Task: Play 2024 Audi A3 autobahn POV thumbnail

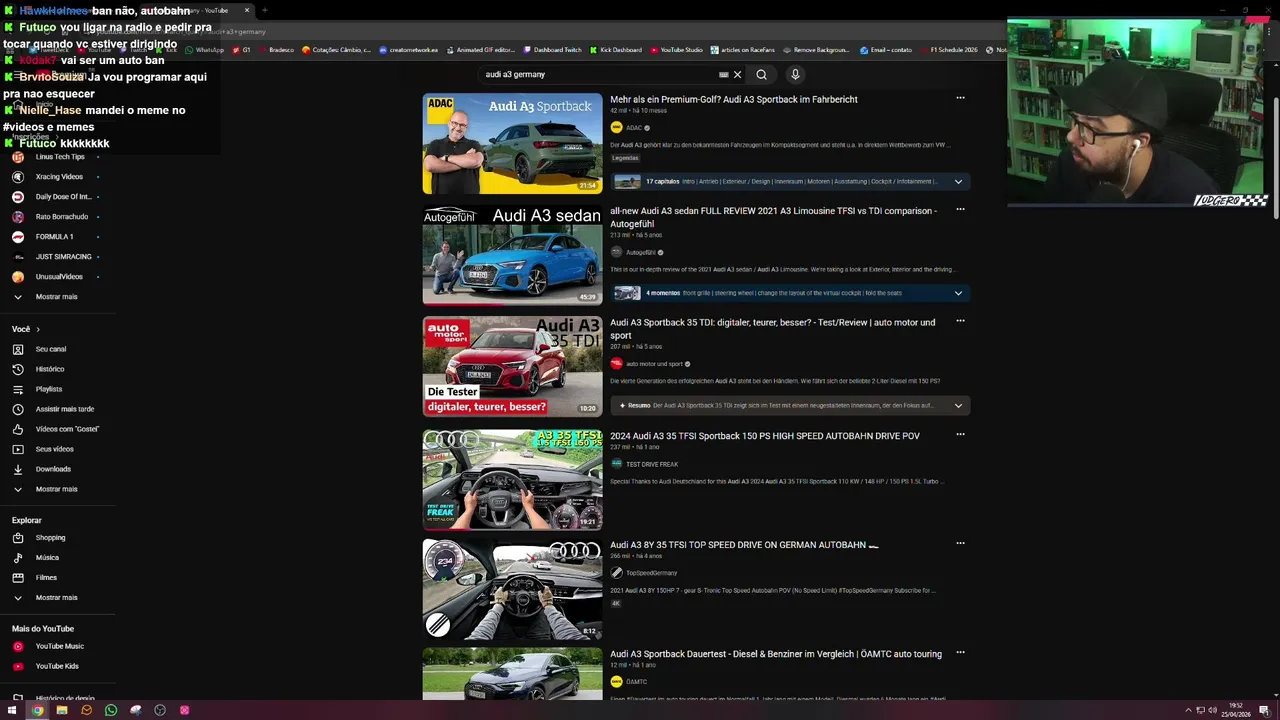Action: [x=512, y=480]
